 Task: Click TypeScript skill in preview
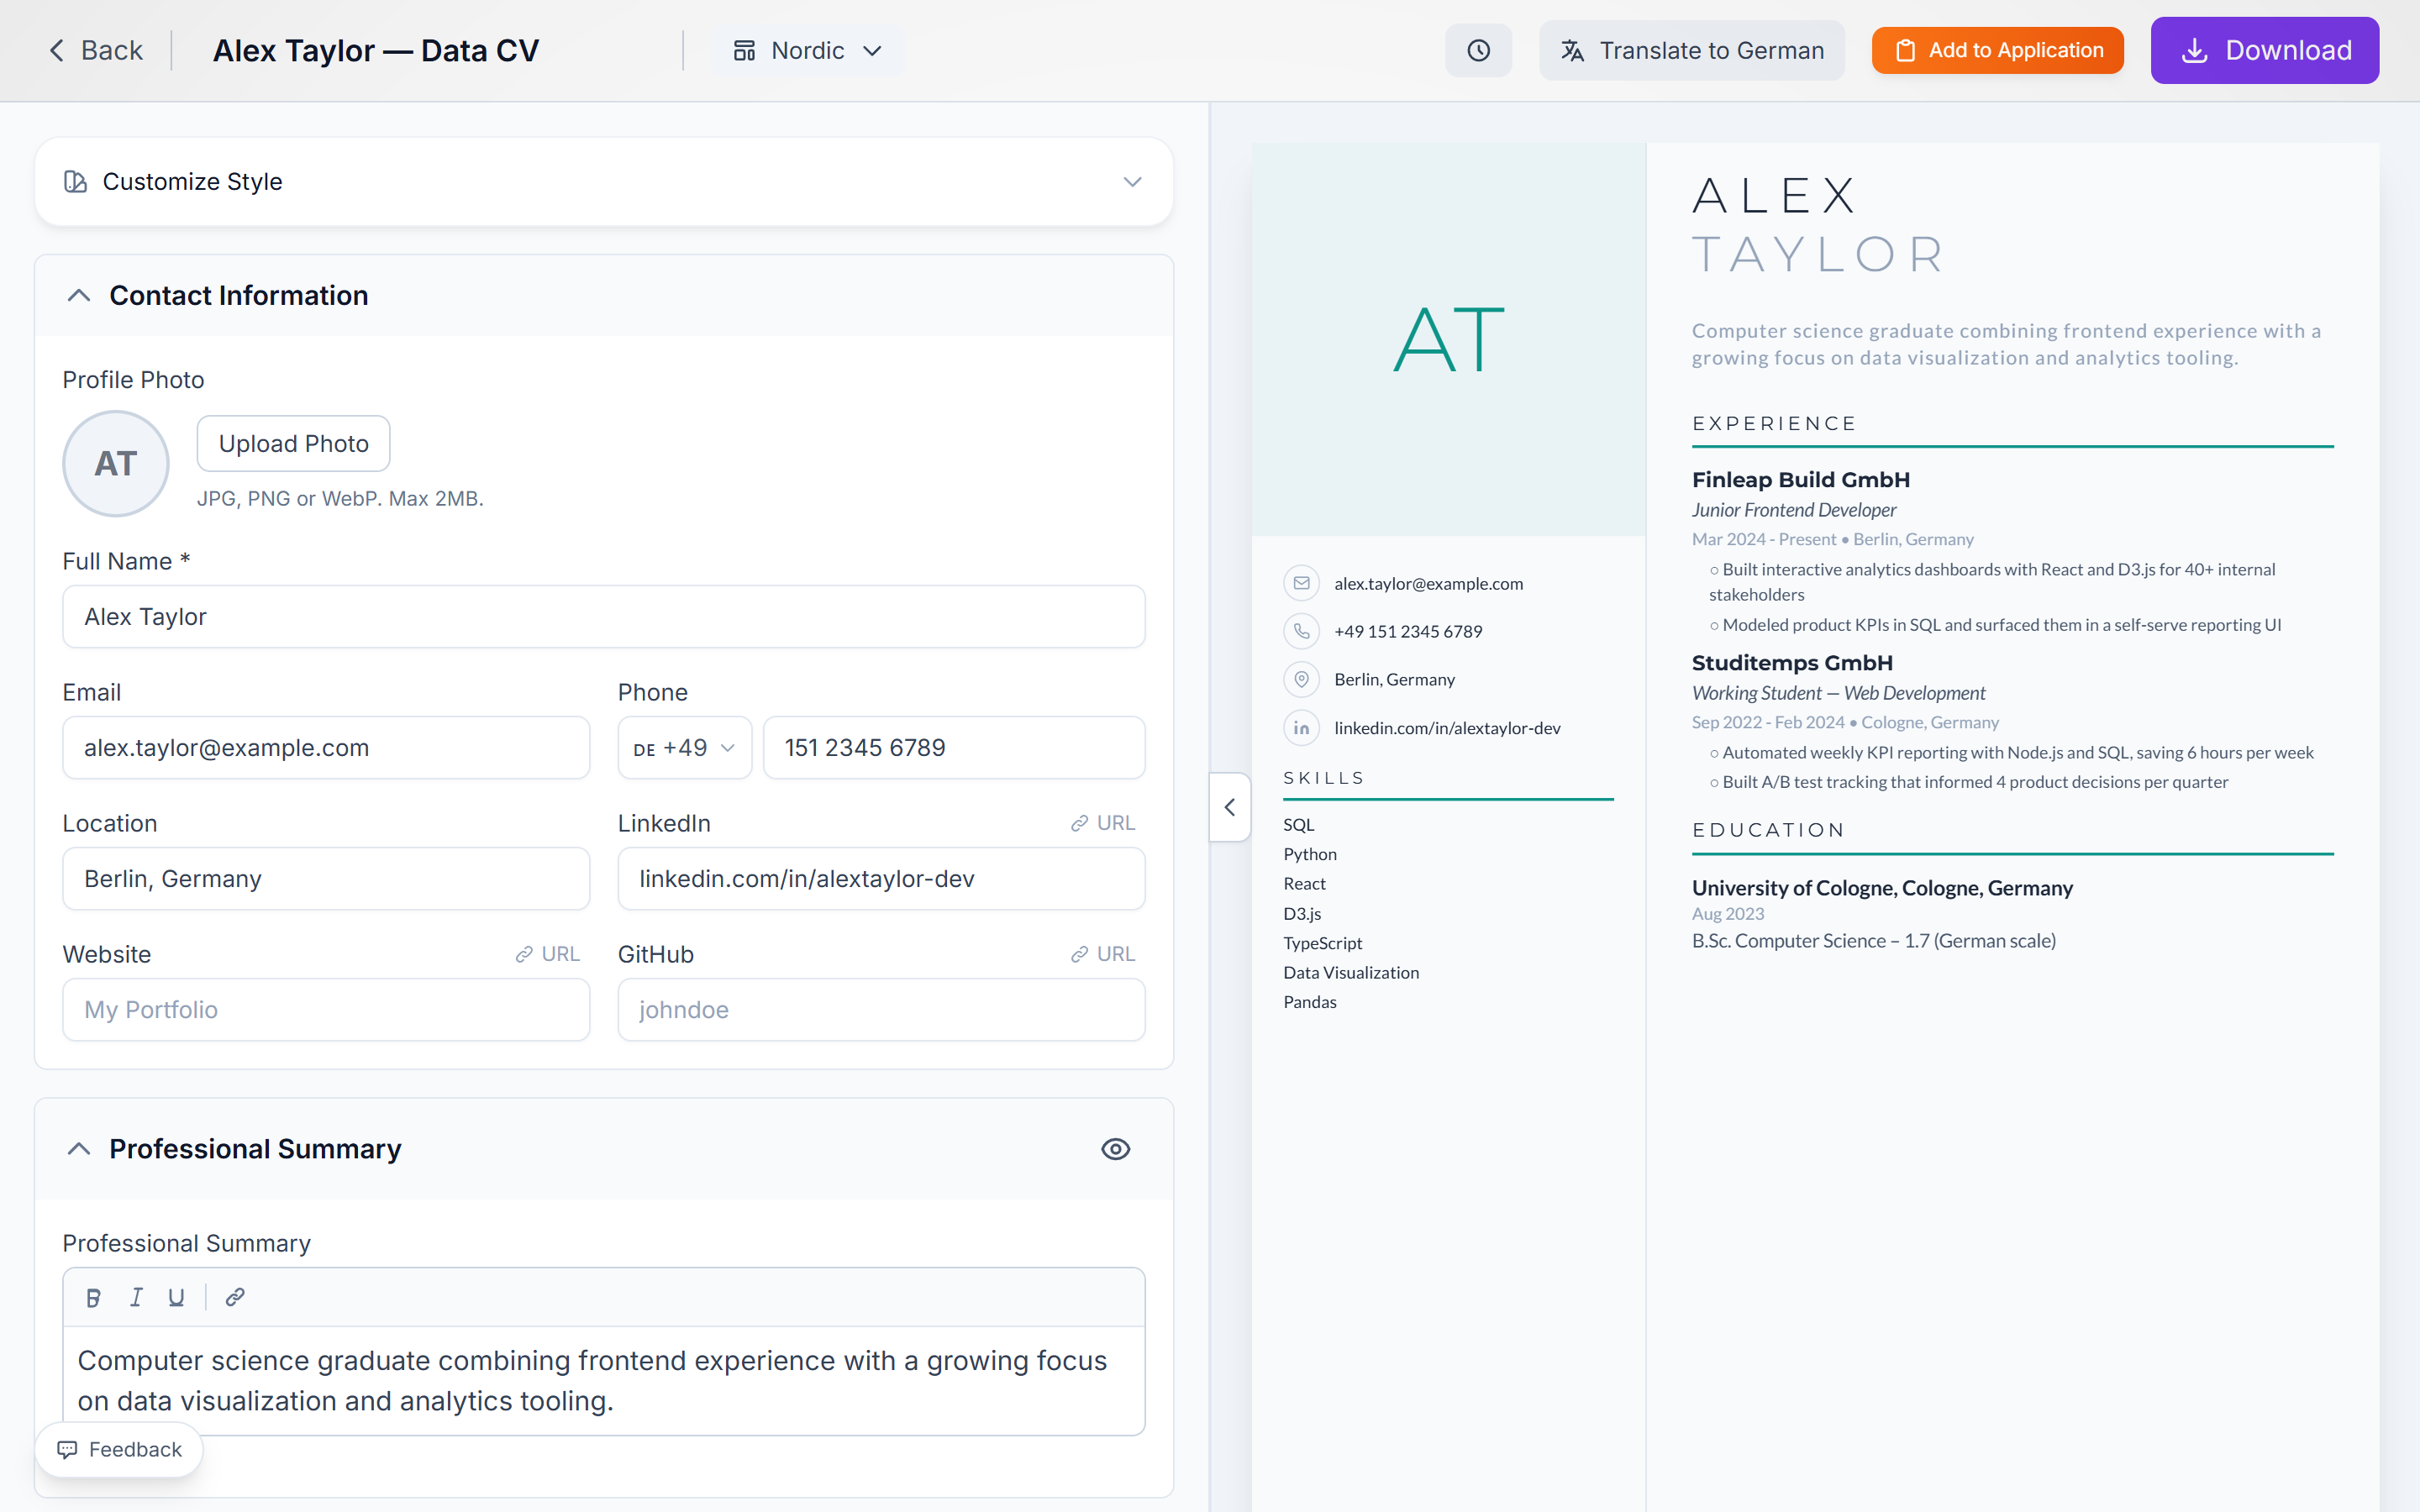(1322, 943)
